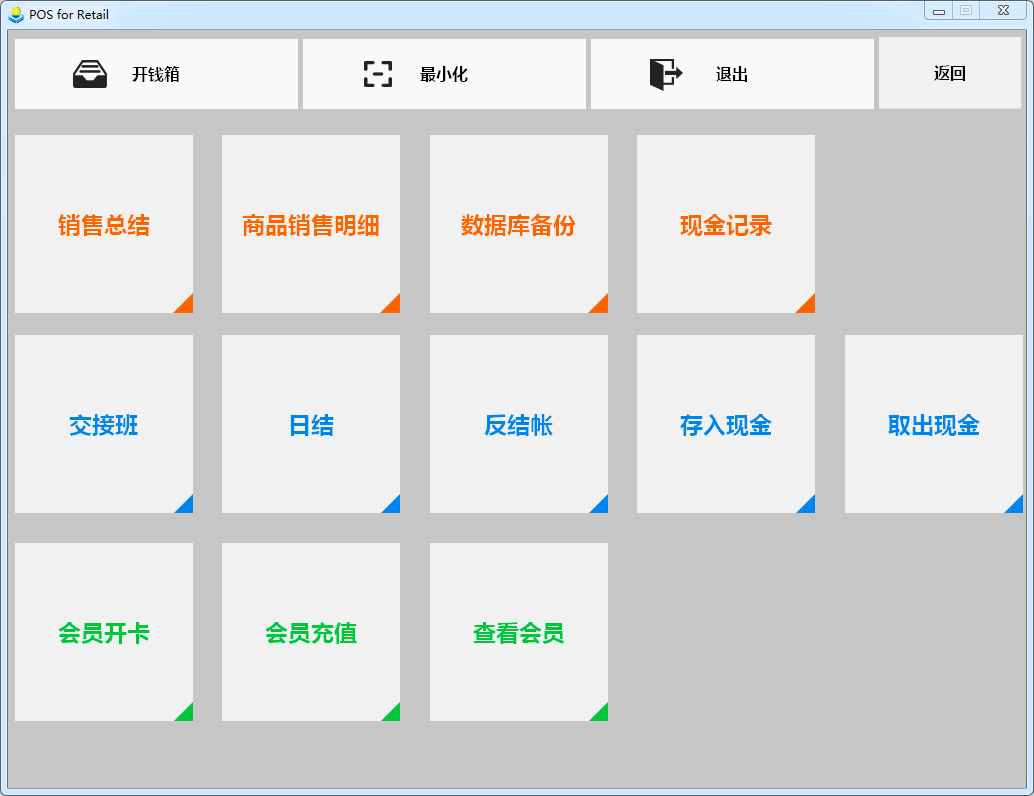Viewport: 1034px width, 796px height.
Task: Start the 数据库备份 database backup
Action: coord(518,225)
